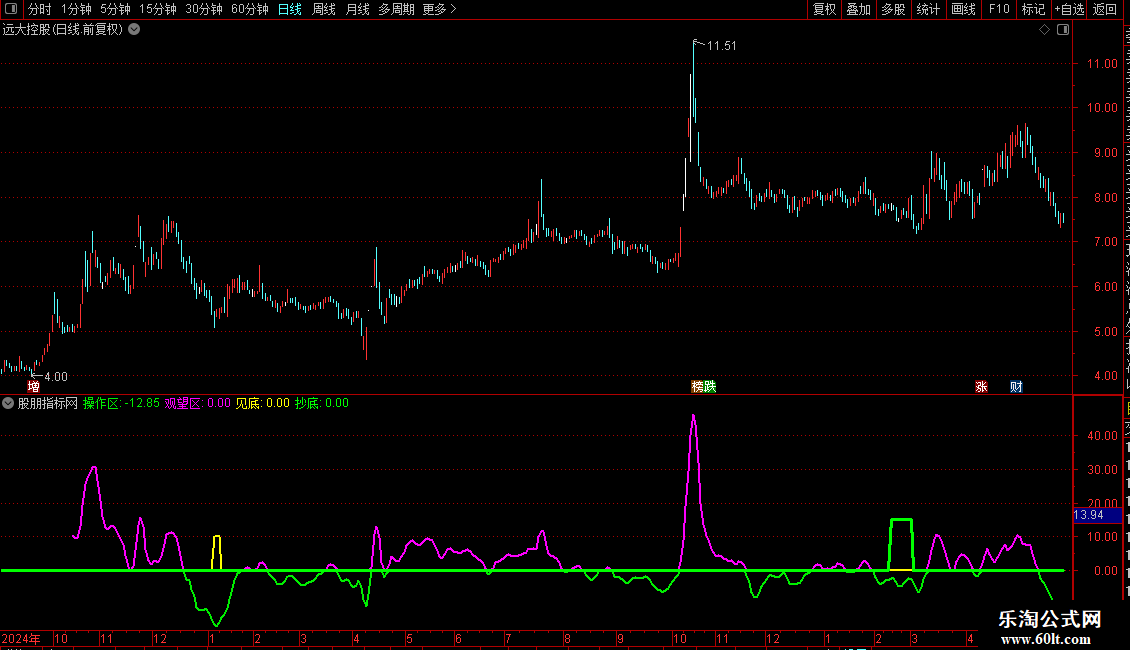Select the 60分钟 period
This screenshot has height=650, width=1130.
[x=250, y=9]
